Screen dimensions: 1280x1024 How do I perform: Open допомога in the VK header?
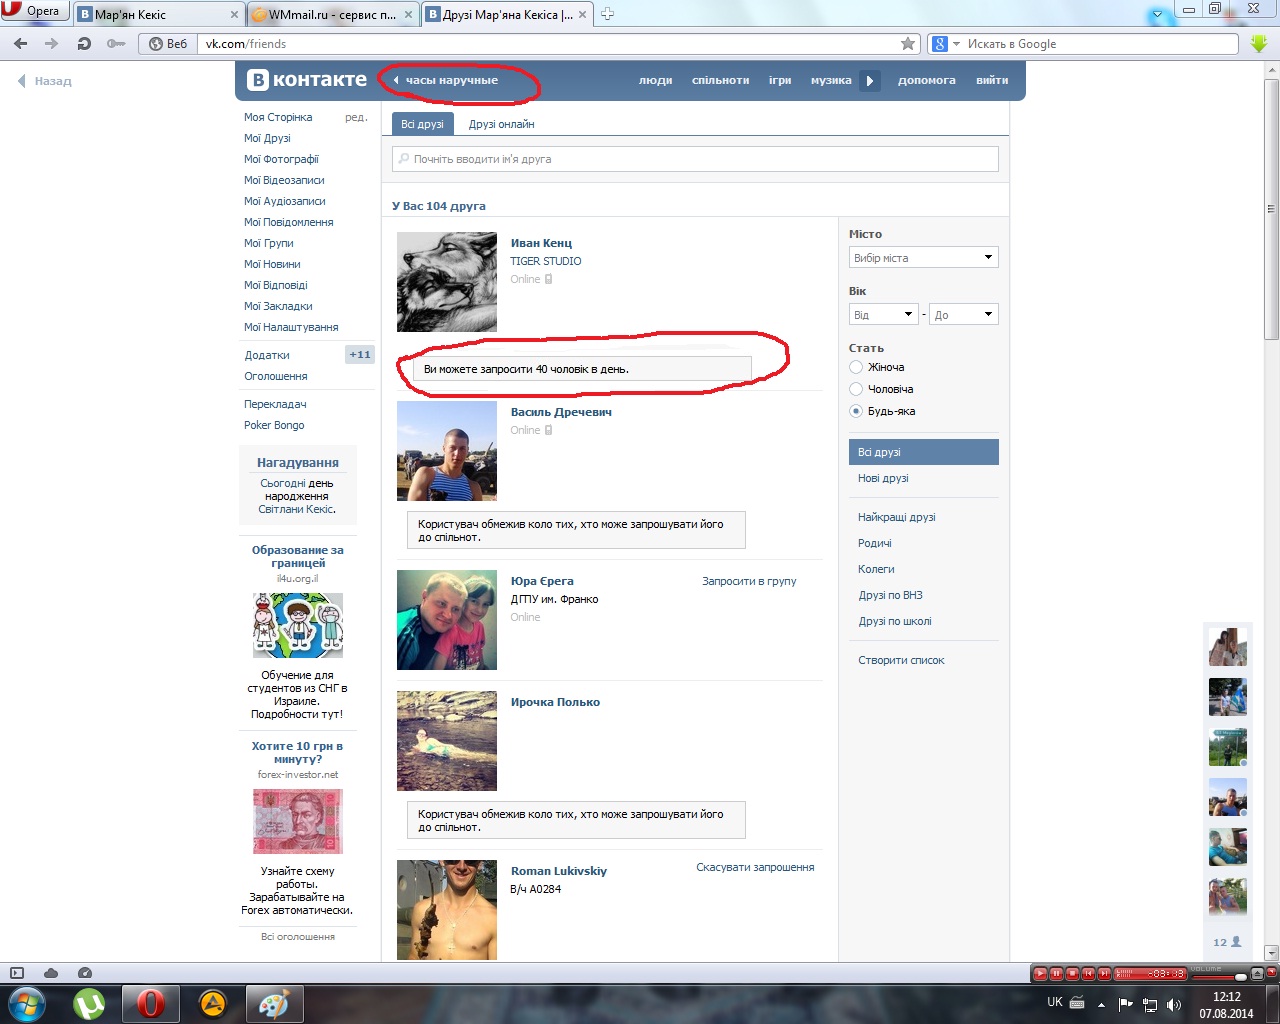tap(927, 80)
